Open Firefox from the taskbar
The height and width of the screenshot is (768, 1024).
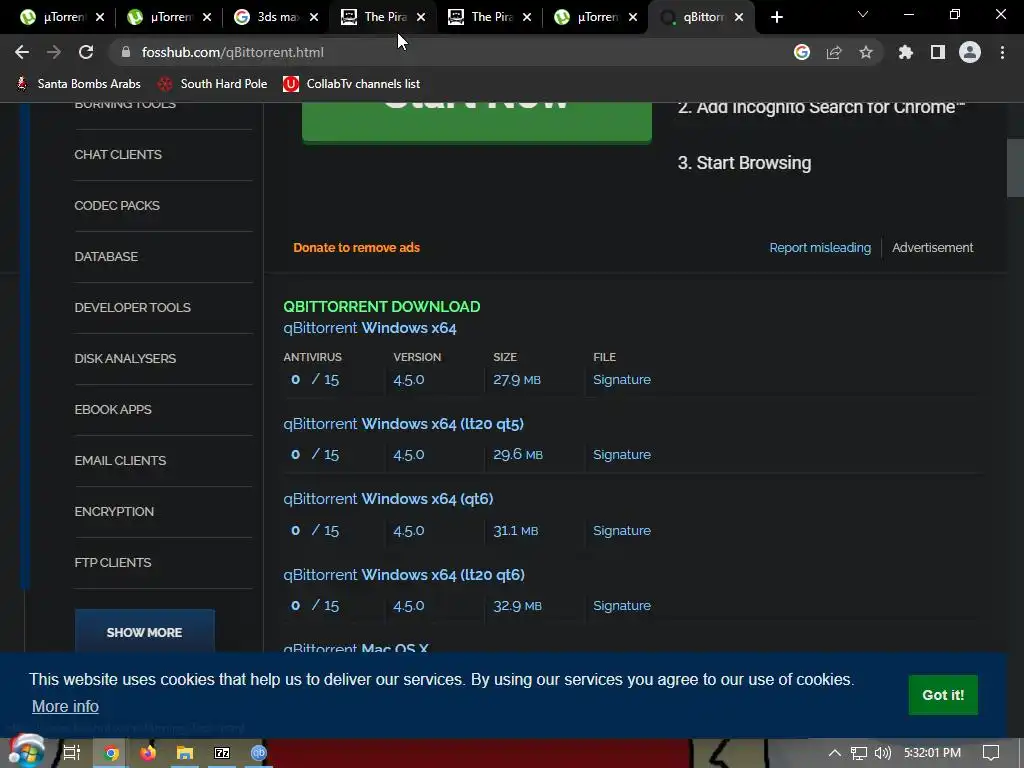(x=148, y=753)
